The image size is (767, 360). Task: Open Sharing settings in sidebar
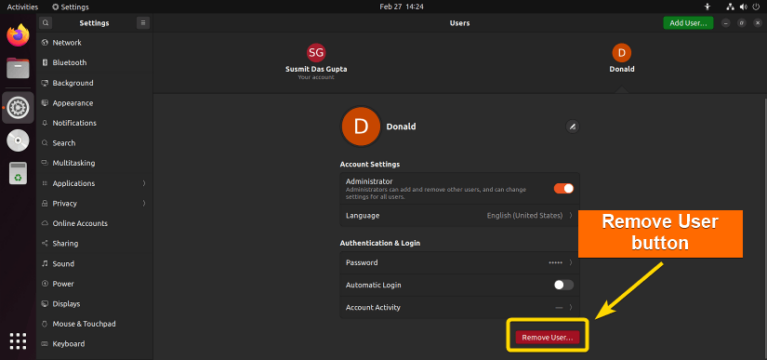pos(94,244)
